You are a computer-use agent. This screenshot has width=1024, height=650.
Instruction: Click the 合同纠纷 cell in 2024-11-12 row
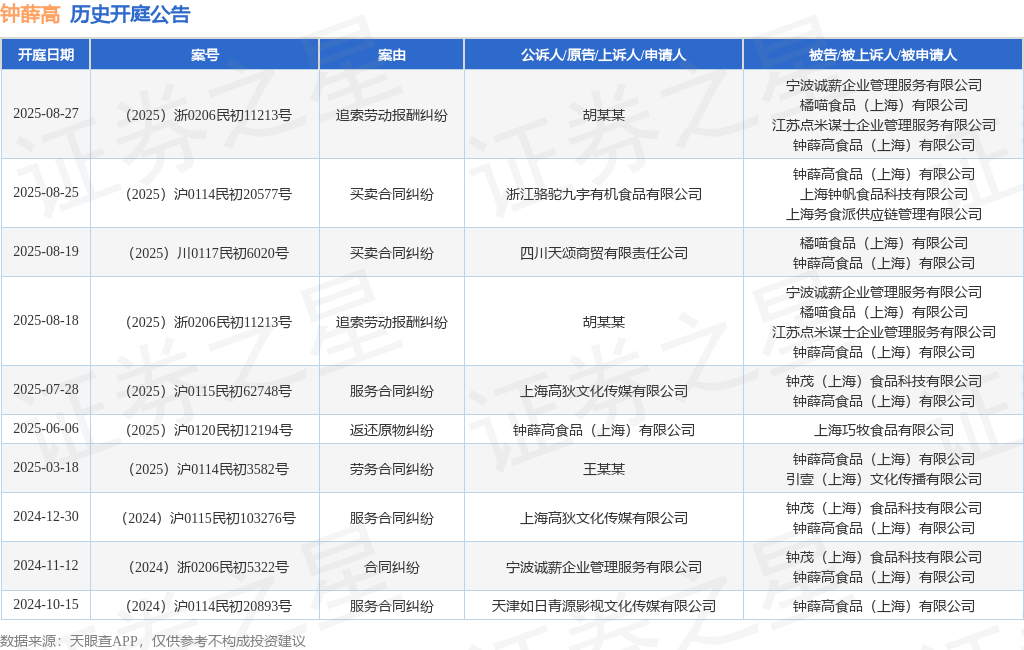(x=392, y=567)
